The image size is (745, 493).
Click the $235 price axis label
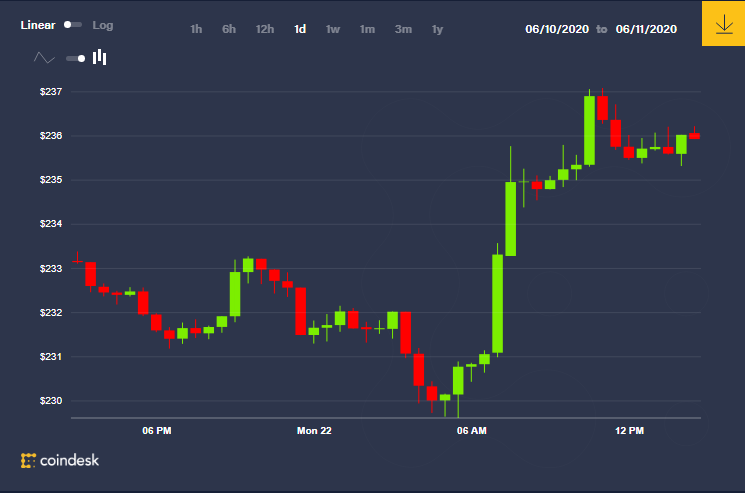click(x=51, y=180)
